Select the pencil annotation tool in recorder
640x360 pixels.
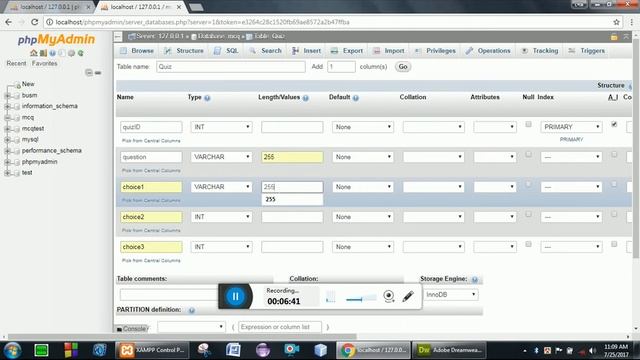(408, 296)
